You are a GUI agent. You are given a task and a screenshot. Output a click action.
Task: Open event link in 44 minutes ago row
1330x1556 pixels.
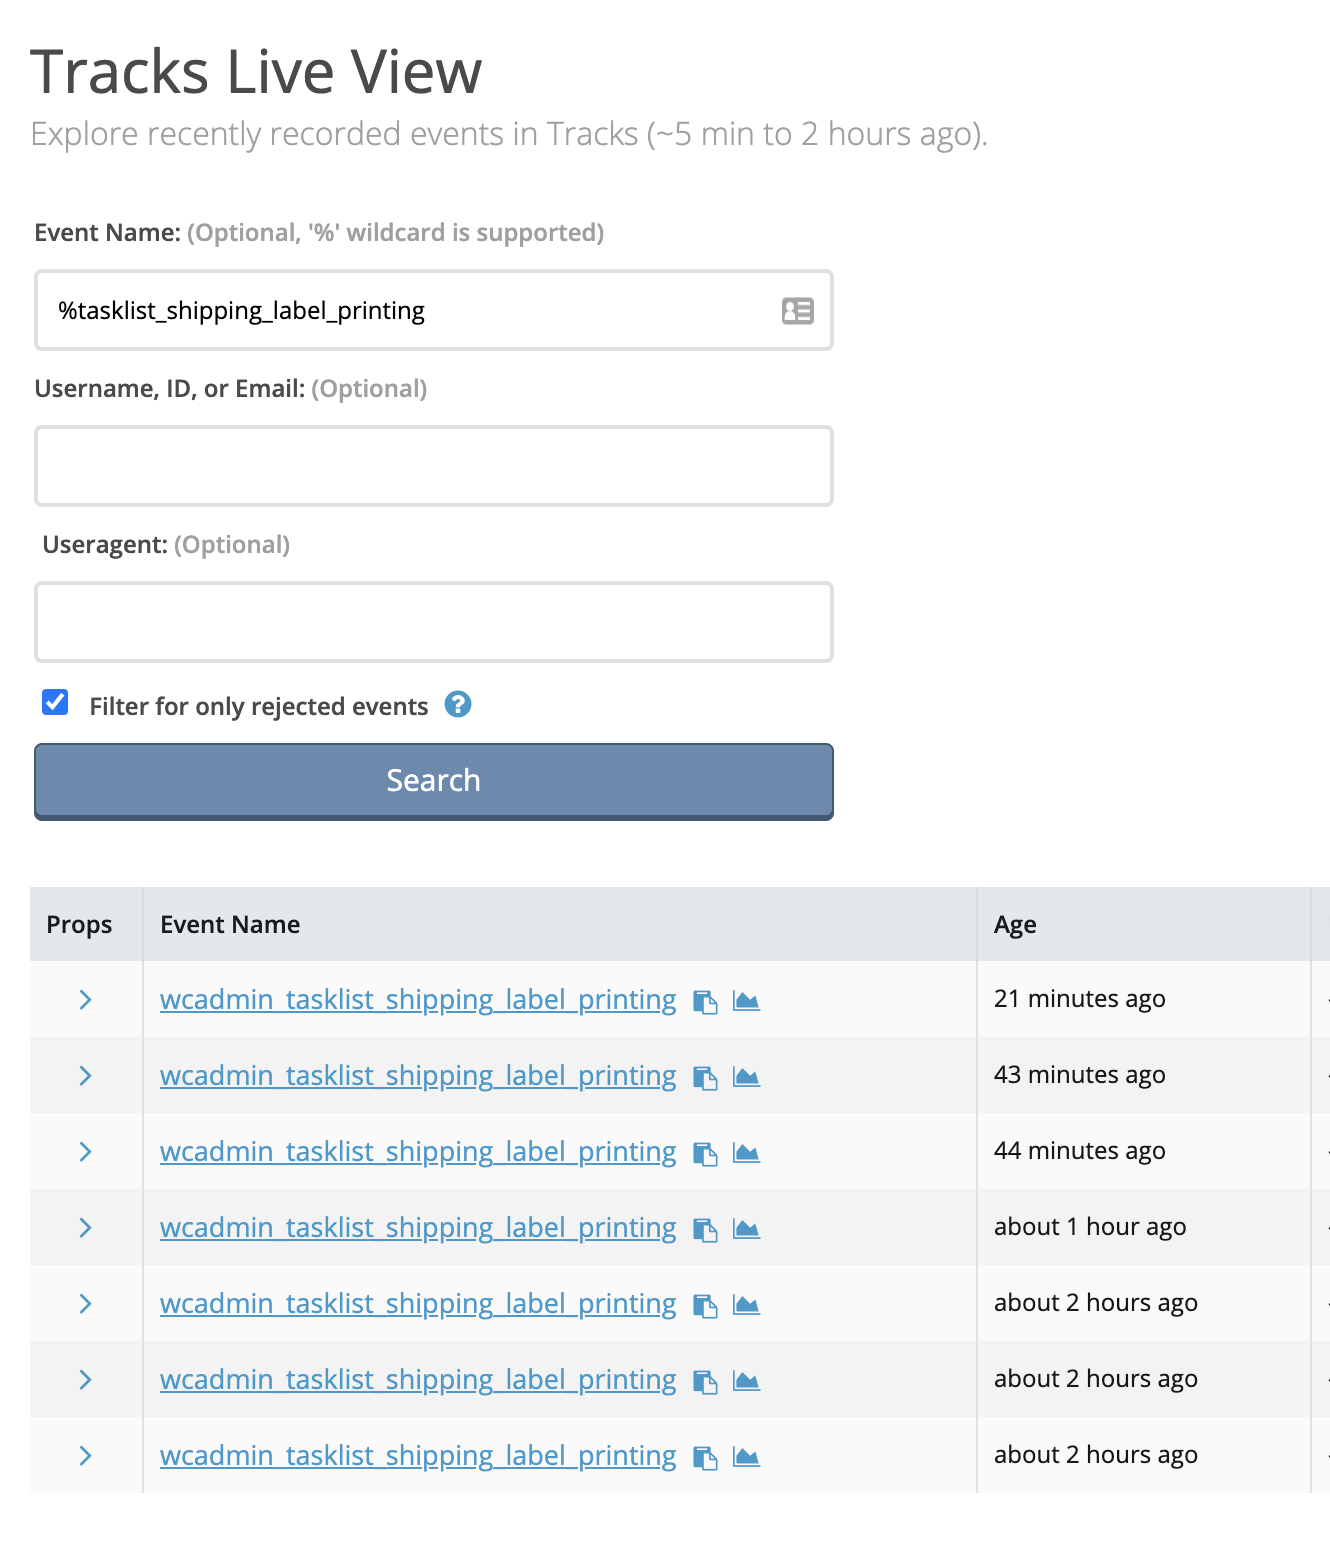click(418, 1151)
